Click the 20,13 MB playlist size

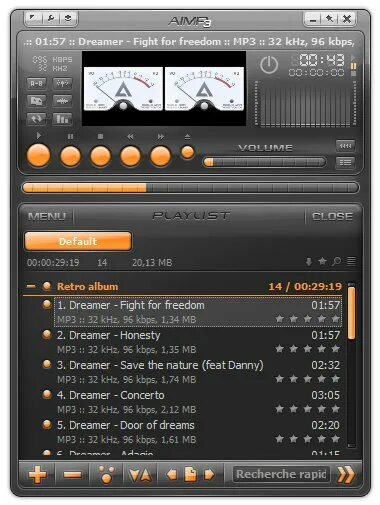tap(152, 263)
